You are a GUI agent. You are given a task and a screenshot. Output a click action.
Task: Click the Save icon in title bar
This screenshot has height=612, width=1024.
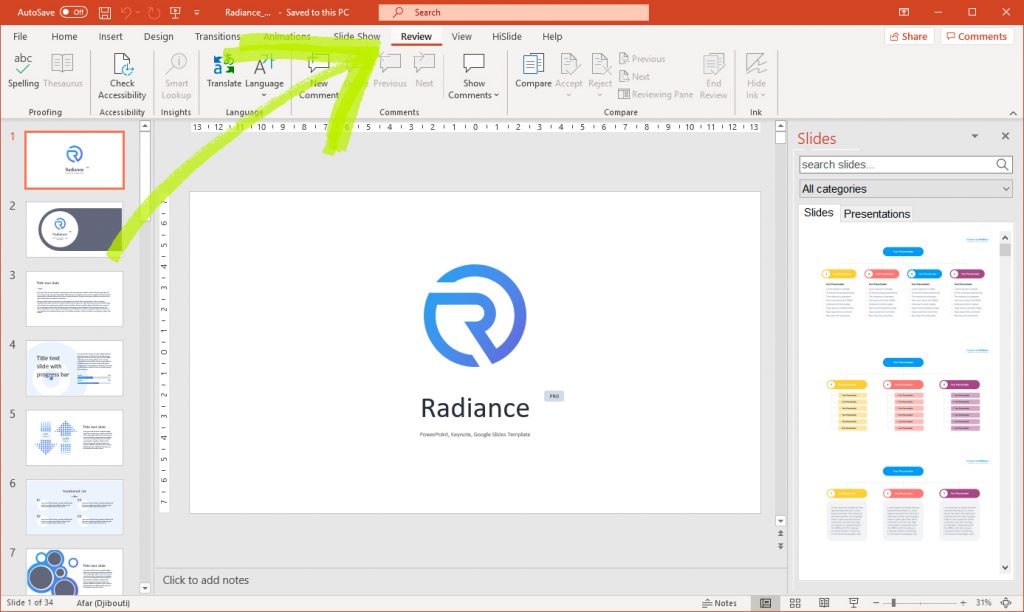click(x=104, y=12)
